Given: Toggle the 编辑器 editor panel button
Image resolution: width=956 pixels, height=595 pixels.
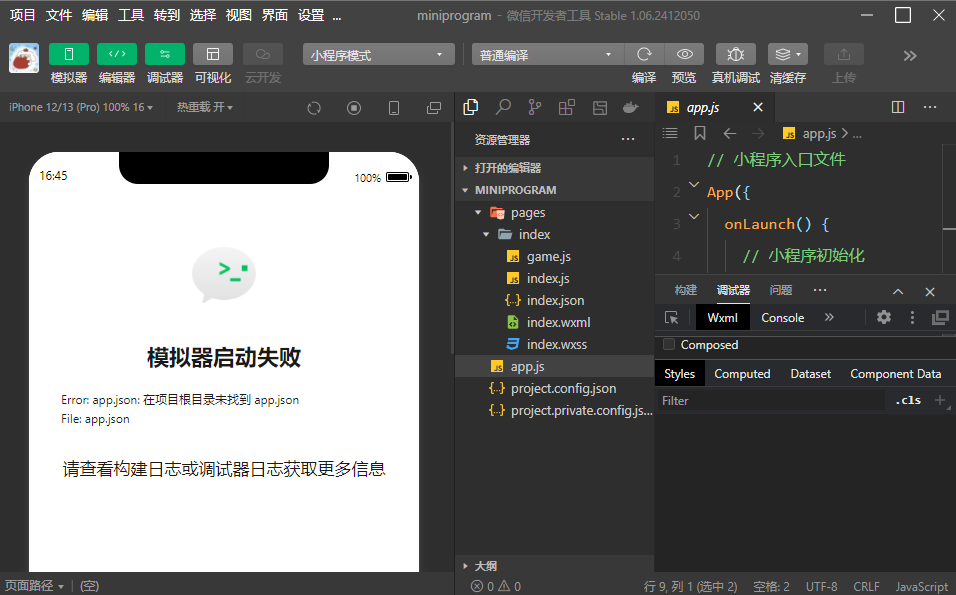Looking at the screenshot, I should [x=116, y=54].
